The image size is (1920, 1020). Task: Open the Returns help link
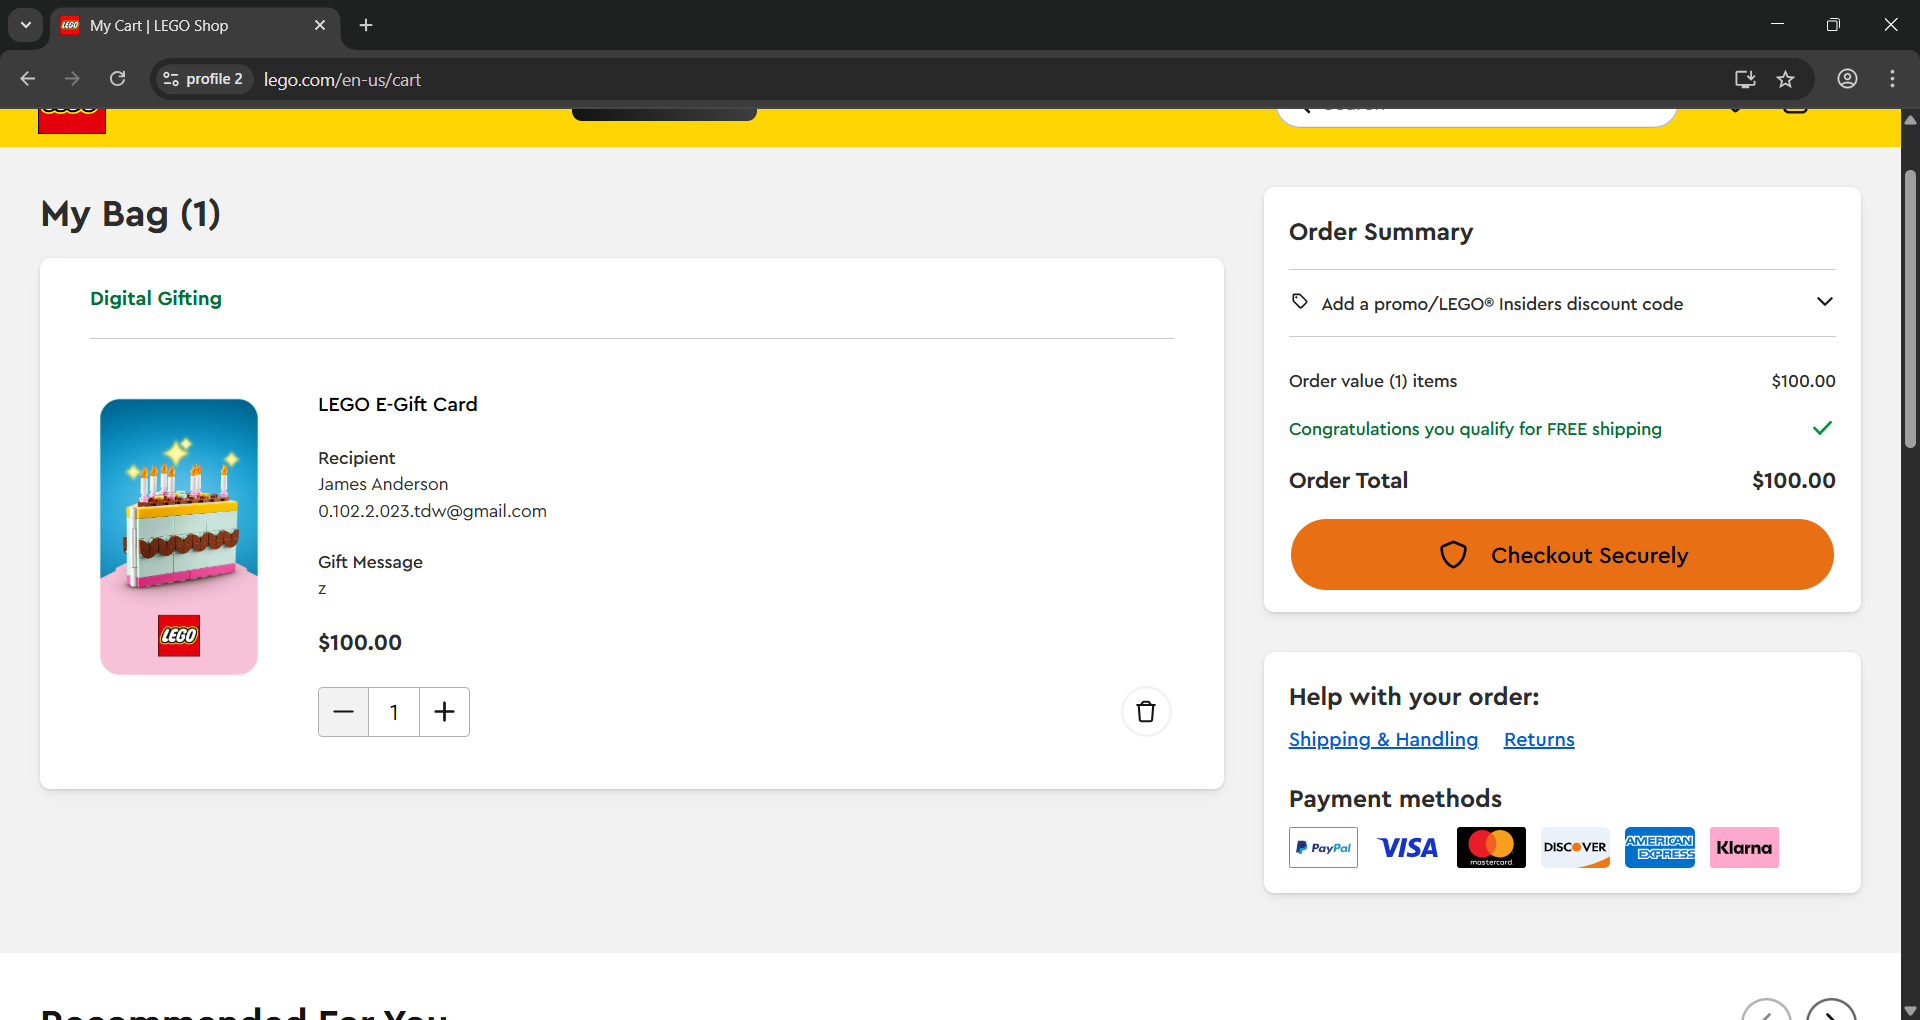coord(1539,739)
